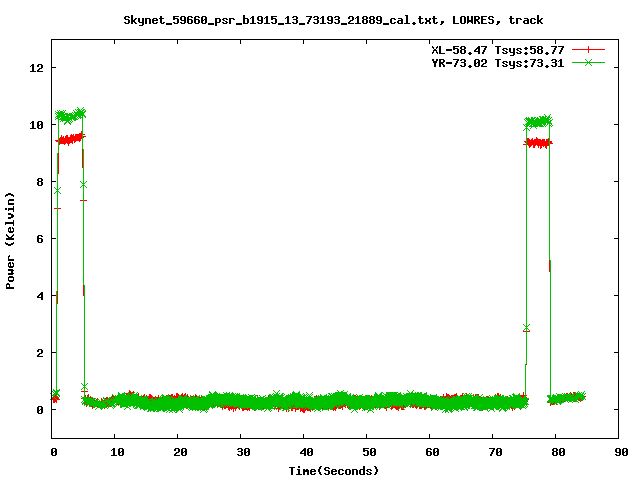The height and width of the screenshot is (480, 640).
Task: Click the x-axis tick label 90
Action: [621, 452]
